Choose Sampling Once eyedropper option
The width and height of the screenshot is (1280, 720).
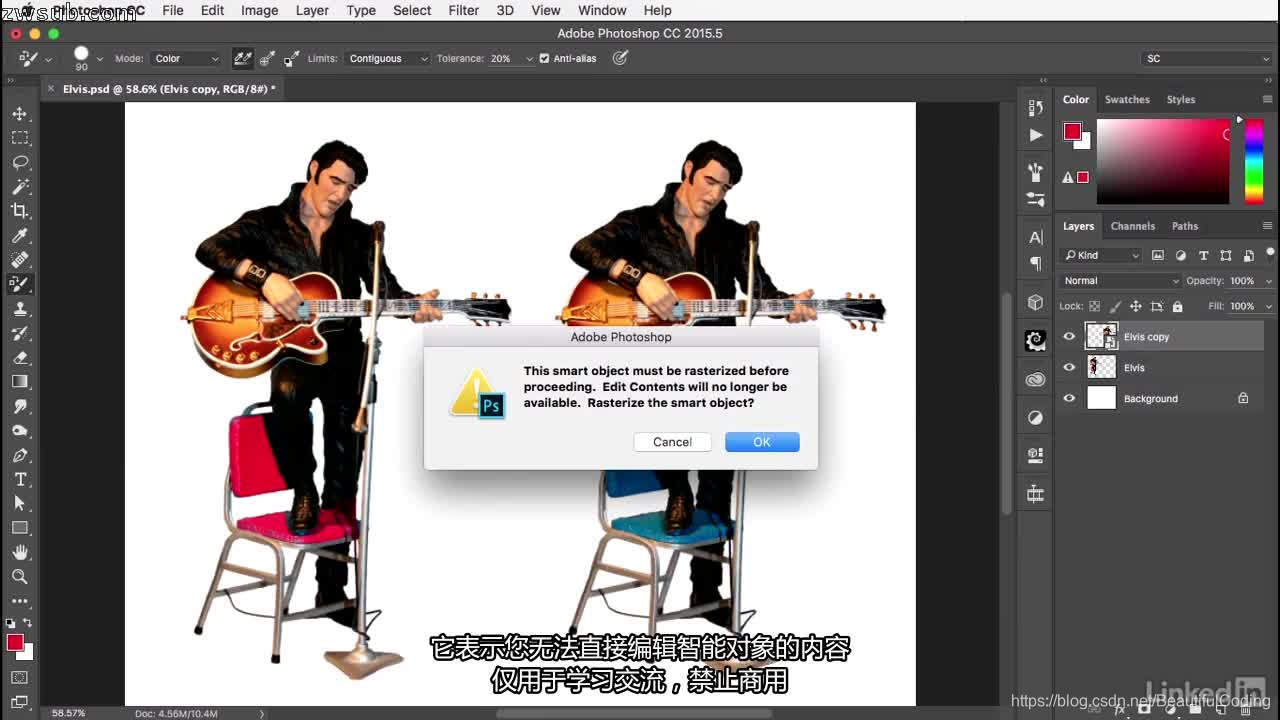tap(267, 59)
